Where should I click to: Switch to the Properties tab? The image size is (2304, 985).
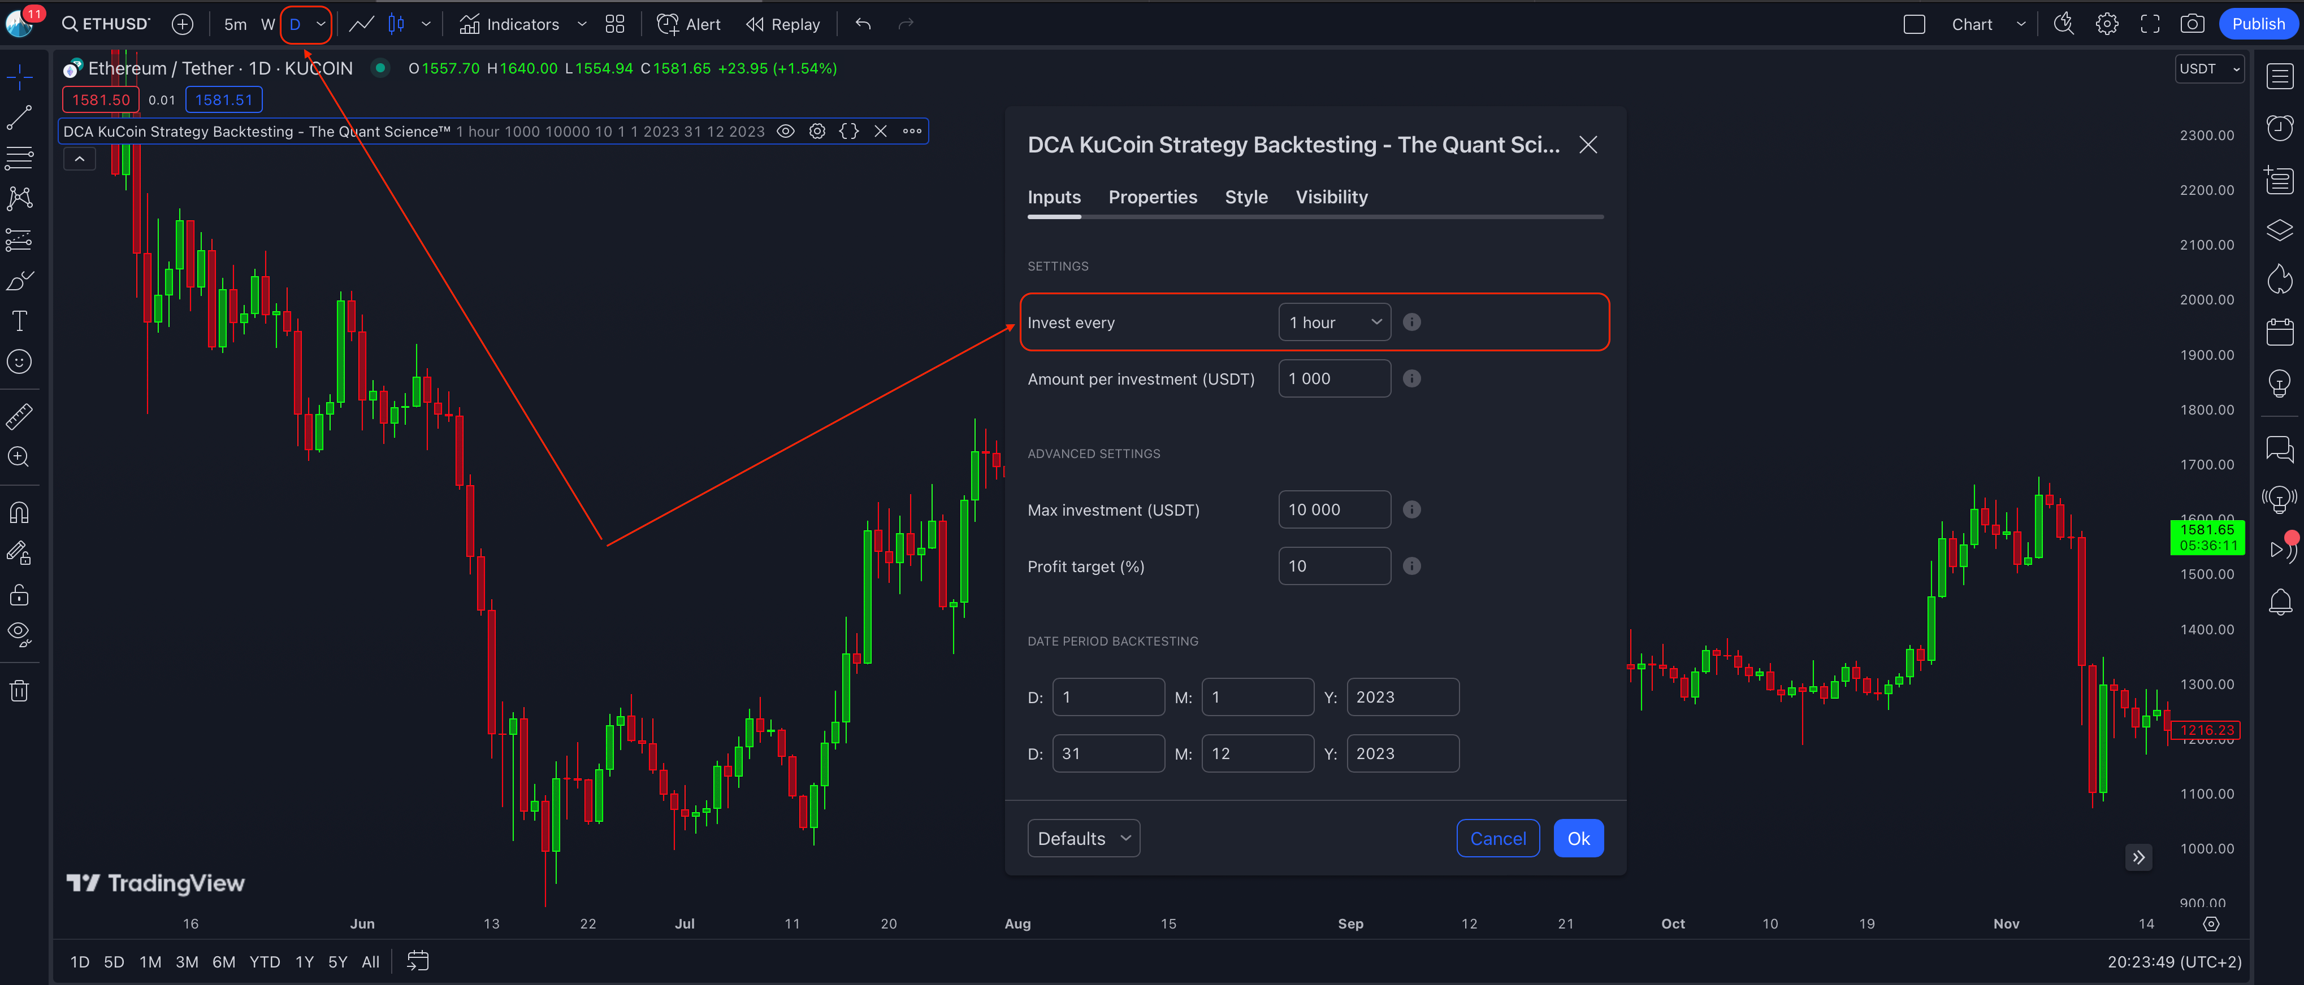click(x=1152, y=197)
